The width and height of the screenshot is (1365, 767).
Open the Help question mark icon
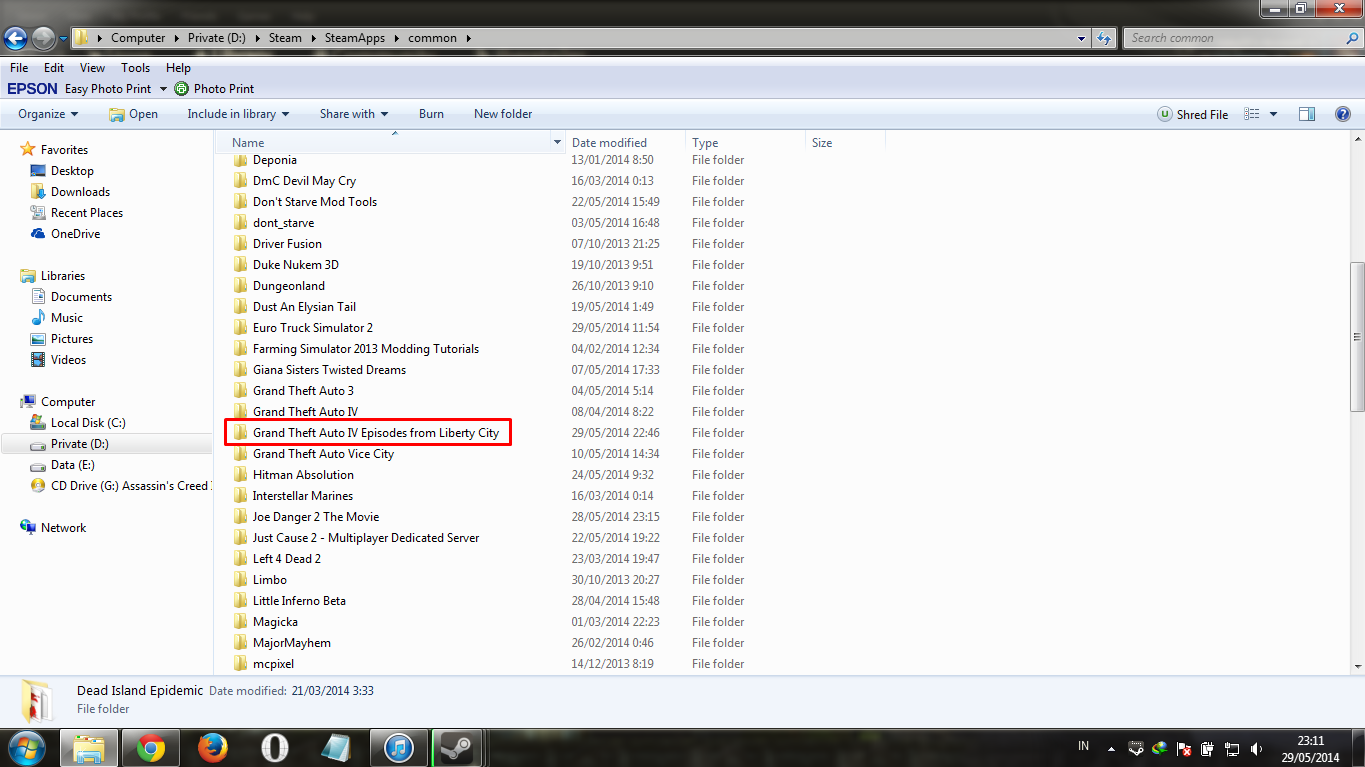(x=1343, y=114)
